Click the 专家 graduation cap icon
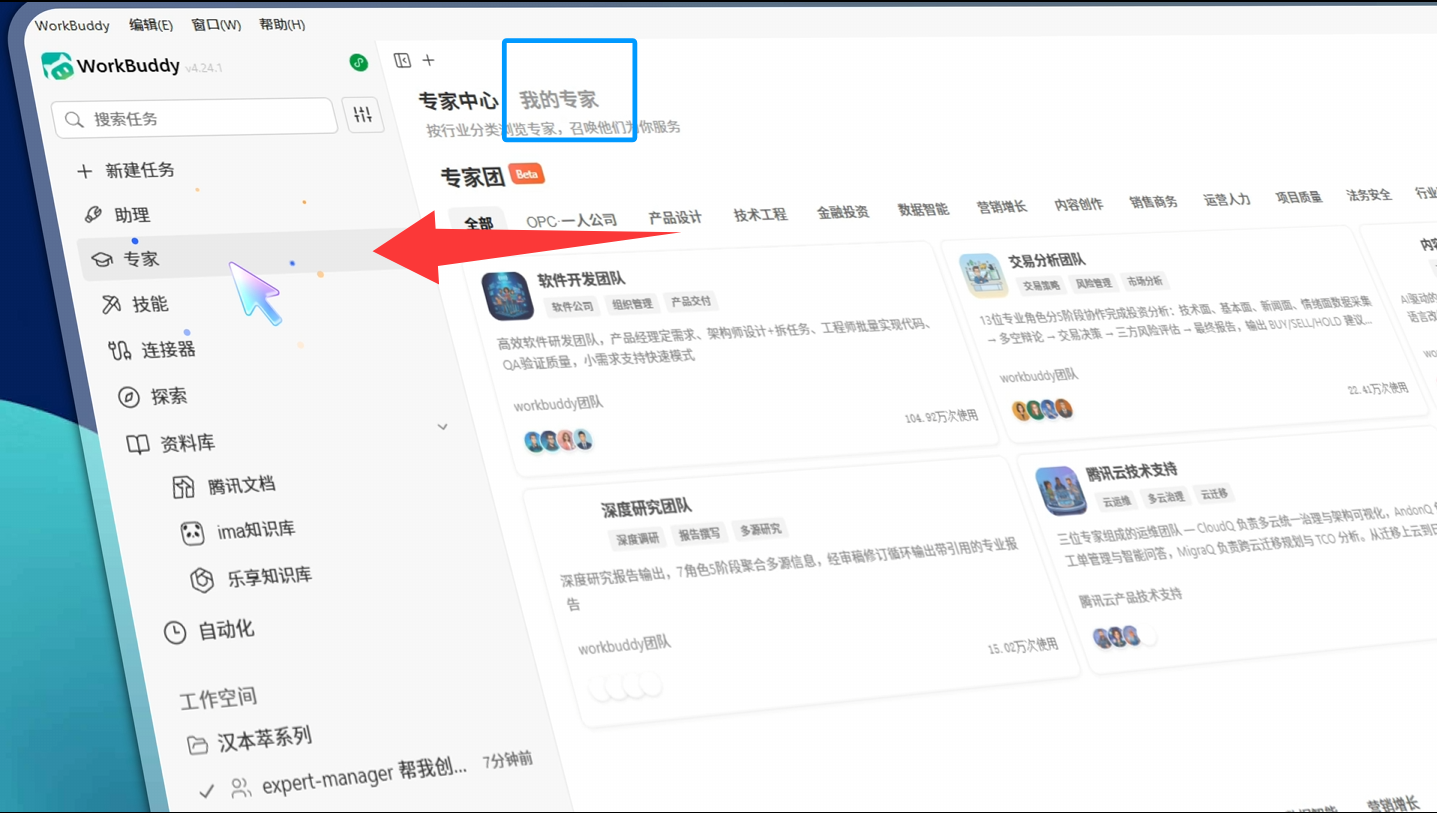Viewport: 1437px width, 813px height. click(102, 259)
